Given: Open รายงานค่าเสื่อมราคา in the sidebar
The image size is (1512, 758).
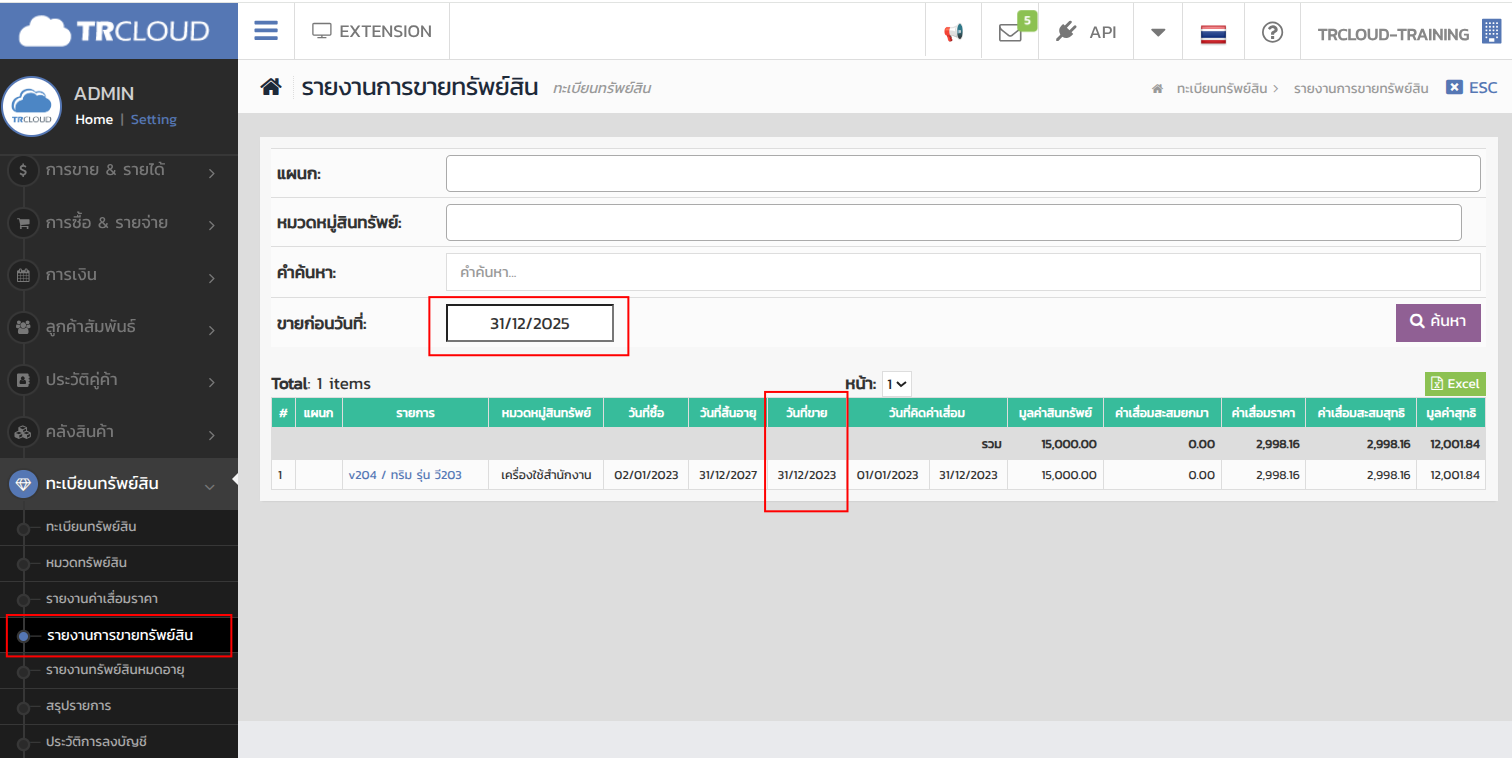Looking at the screenshot, I should 102,598.
